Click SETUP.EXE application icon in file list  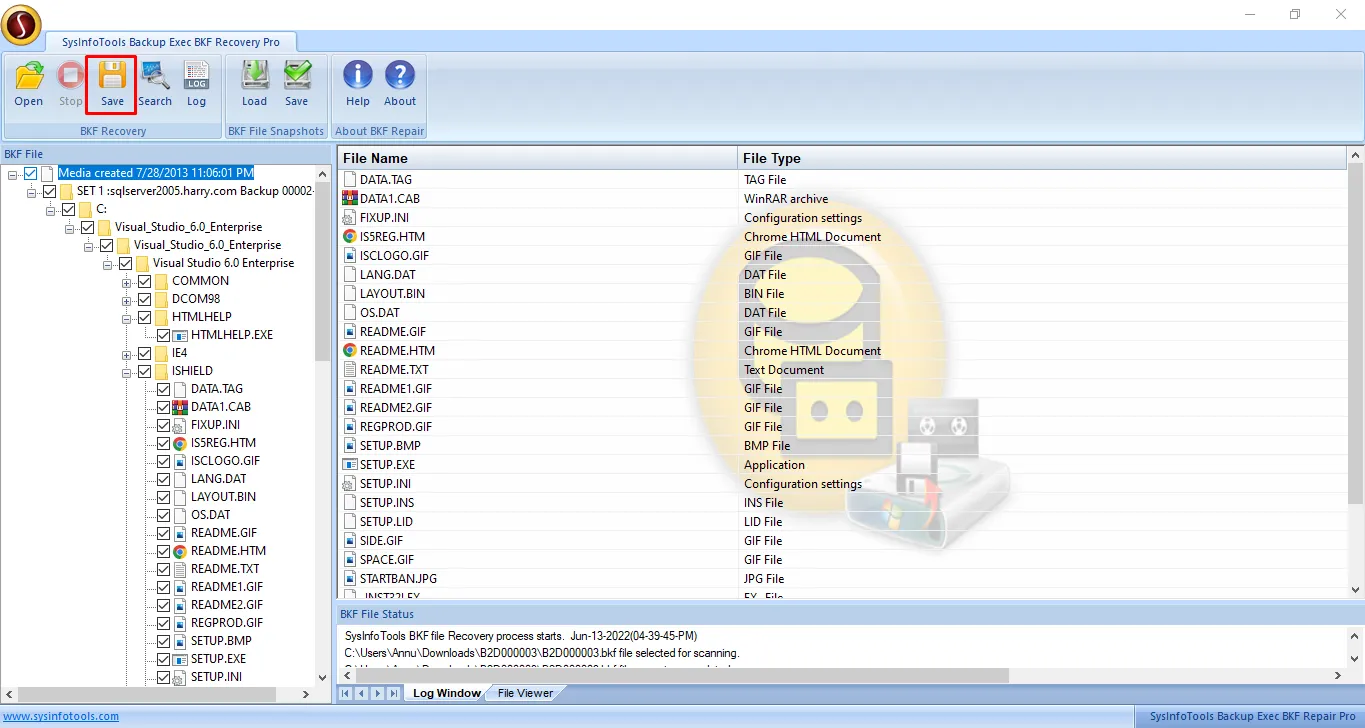tap(350, 465)
